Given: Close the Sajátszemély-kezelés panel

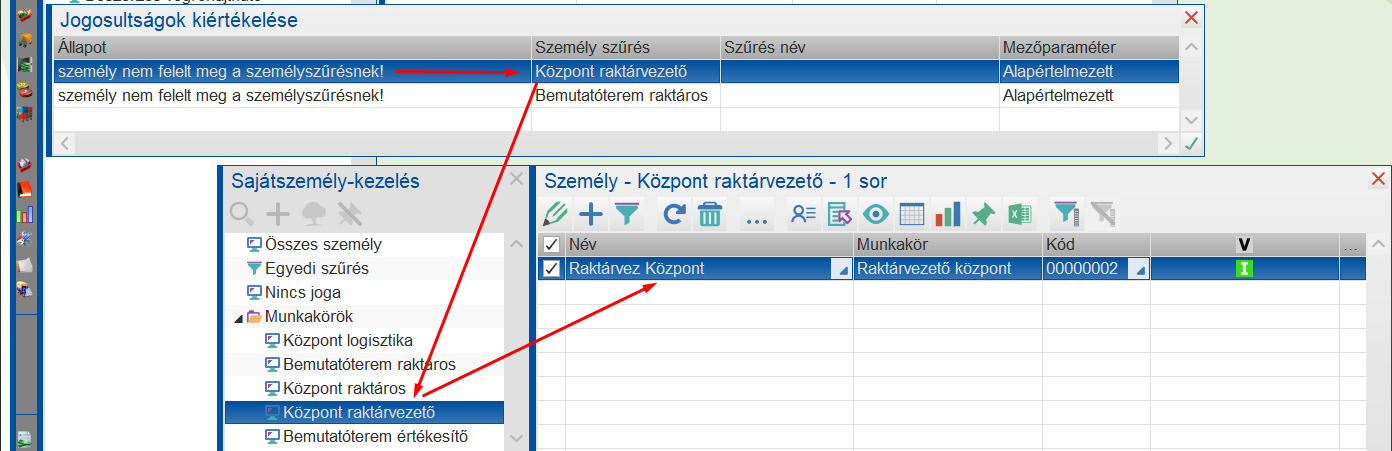Looking at the screenshot, I should pos(516,180).
